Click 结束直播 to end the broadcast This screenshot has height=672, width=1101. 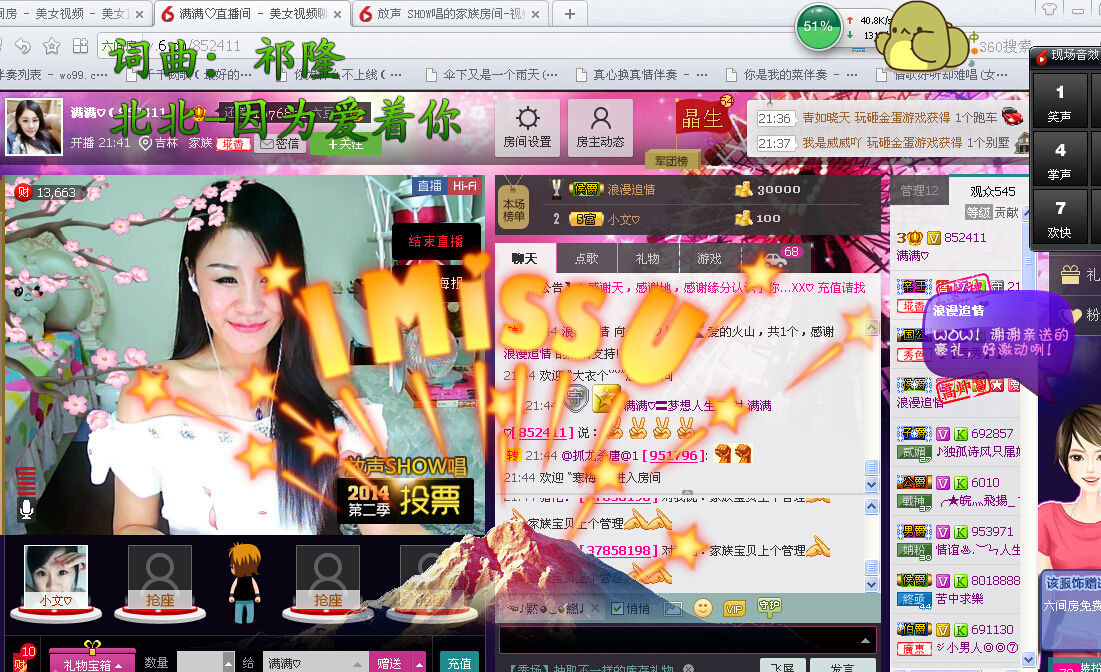(x=436, y=241)
